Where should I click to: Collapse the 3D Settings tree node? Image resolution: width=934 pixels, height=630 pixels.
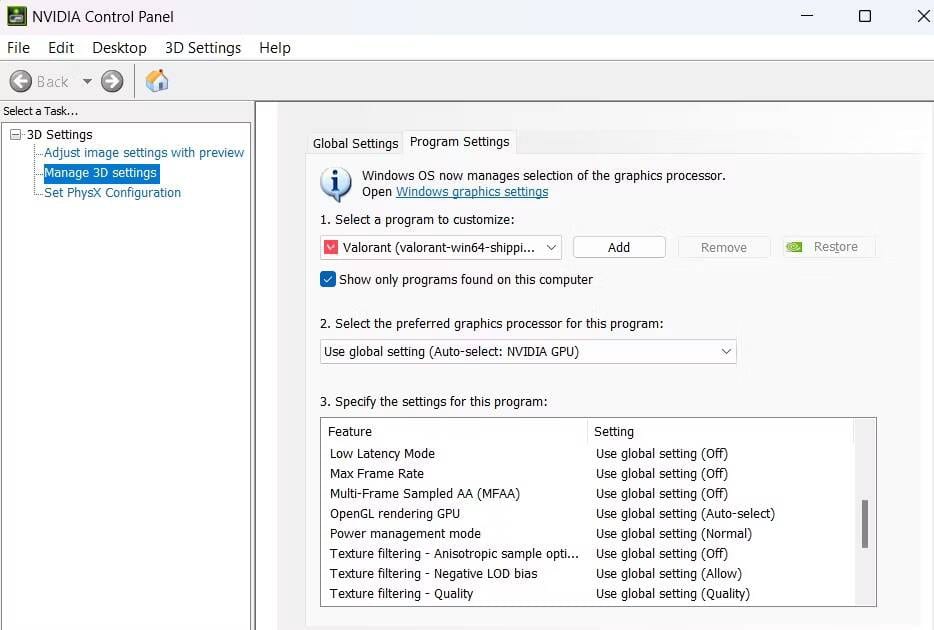15,134
